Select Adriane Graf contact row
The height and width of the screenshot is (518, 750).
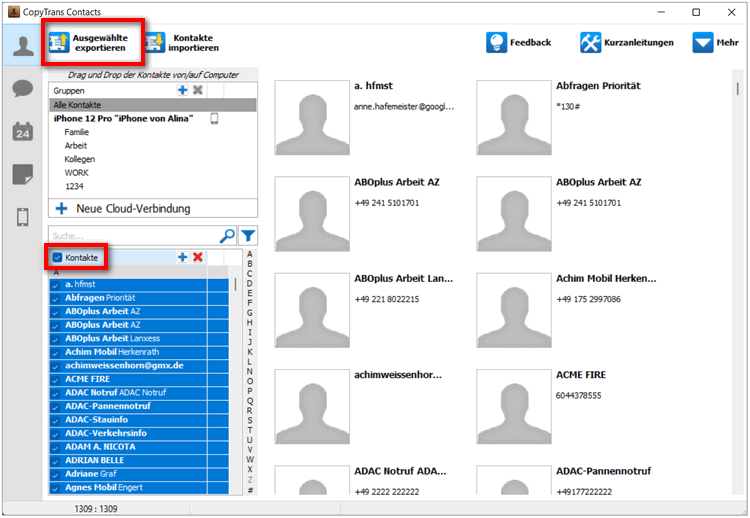[x=139, y=474]
